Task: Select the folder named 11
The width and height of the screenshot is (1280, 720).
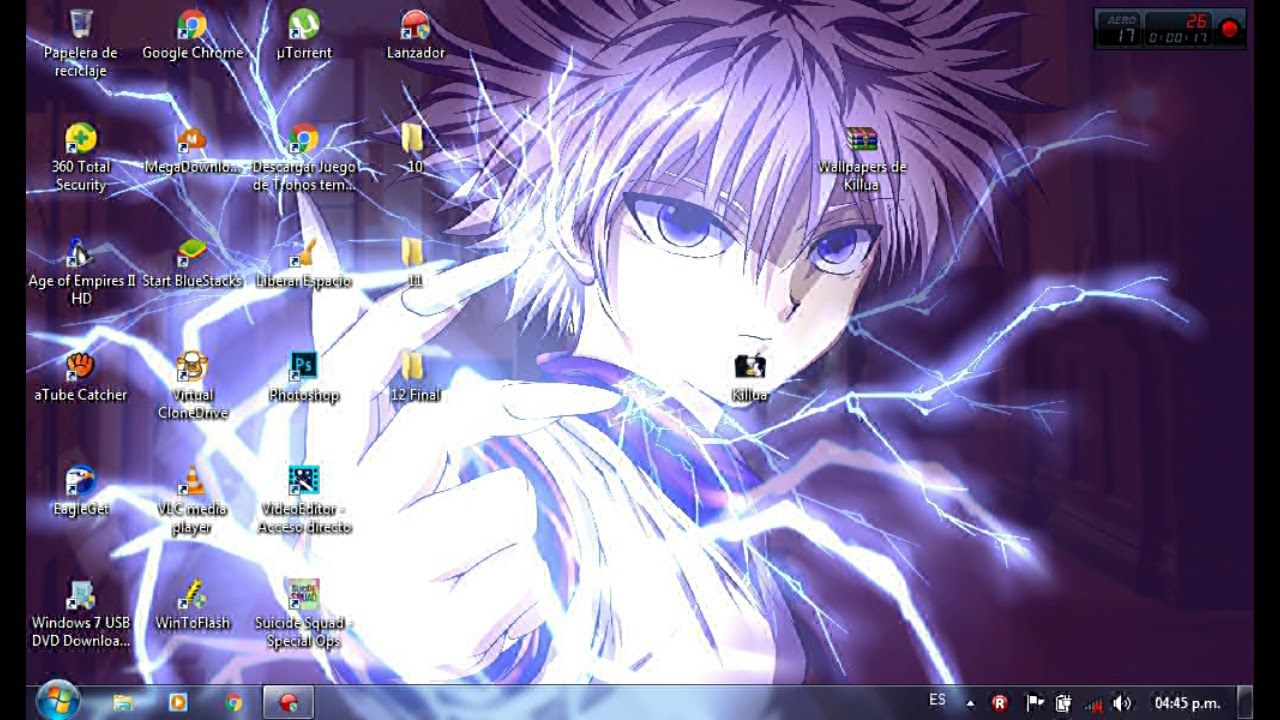Action: pyautogui.click(x=414, y=263)
